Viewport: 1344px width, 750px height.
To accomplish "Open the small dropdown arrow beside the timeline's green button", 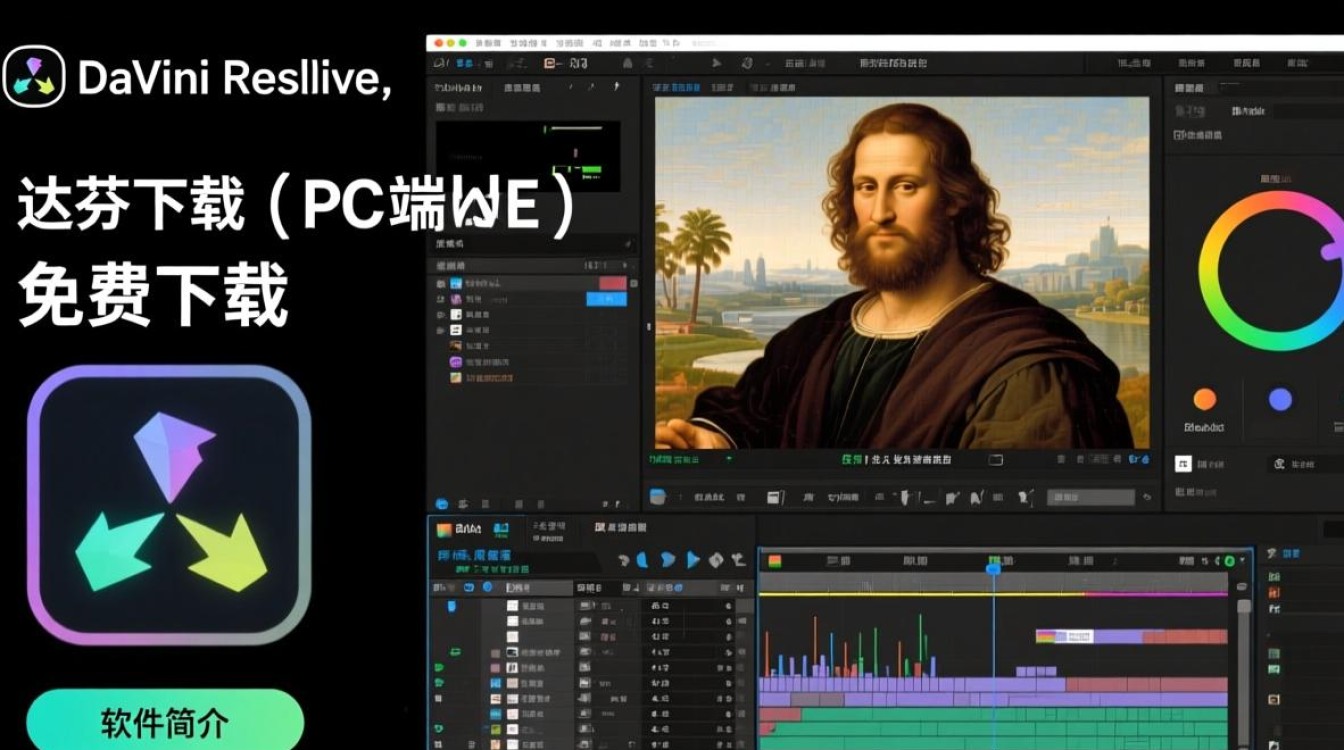I will [x=1243, y=562].
